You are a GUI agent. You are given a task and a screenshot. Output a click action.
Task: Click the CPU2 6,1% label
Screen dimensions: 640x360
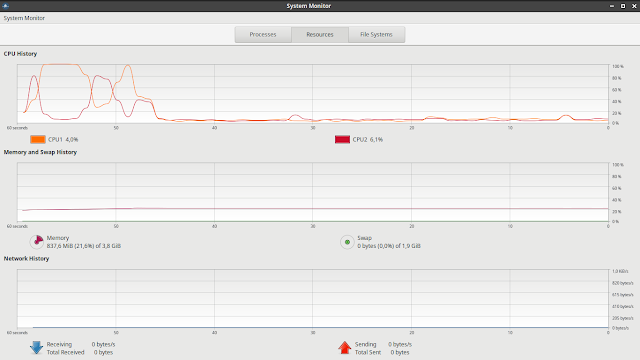(368, 140)
